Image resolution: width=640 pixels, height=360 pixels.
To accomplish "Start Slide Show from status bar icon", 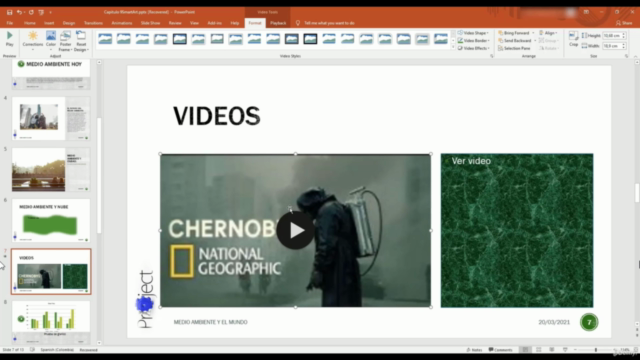I will tap(565, 350).
